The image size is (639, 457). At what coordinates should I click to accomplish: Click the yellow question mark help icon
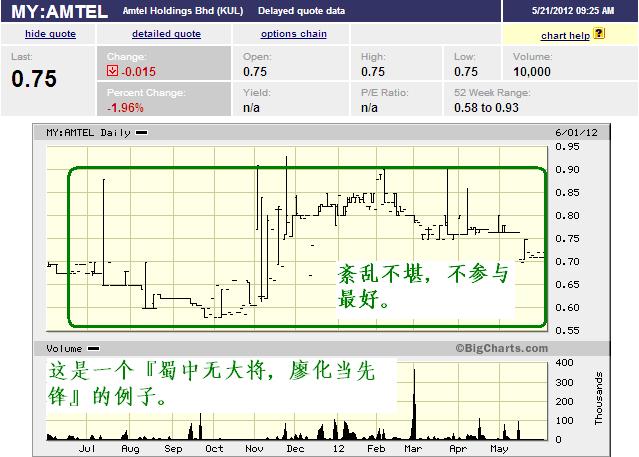599,33
